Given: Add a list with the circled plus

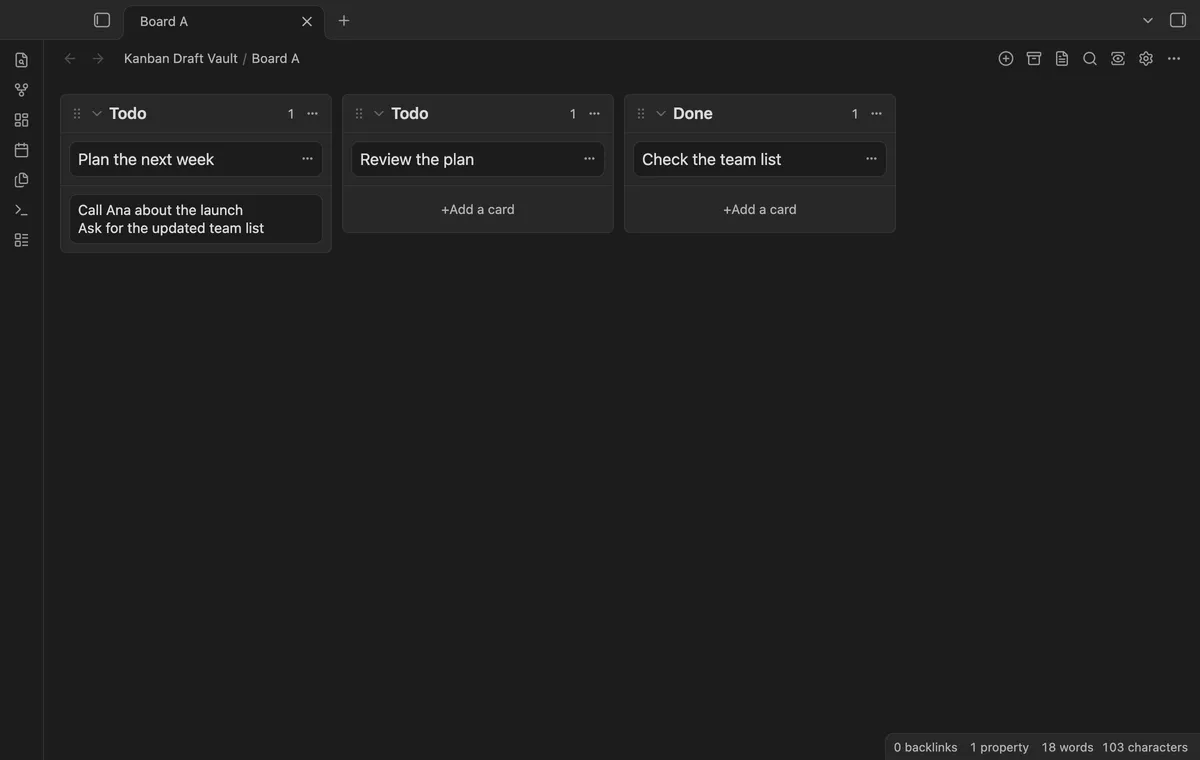Looking at the screenshot, I should (x=1006, y=59).
